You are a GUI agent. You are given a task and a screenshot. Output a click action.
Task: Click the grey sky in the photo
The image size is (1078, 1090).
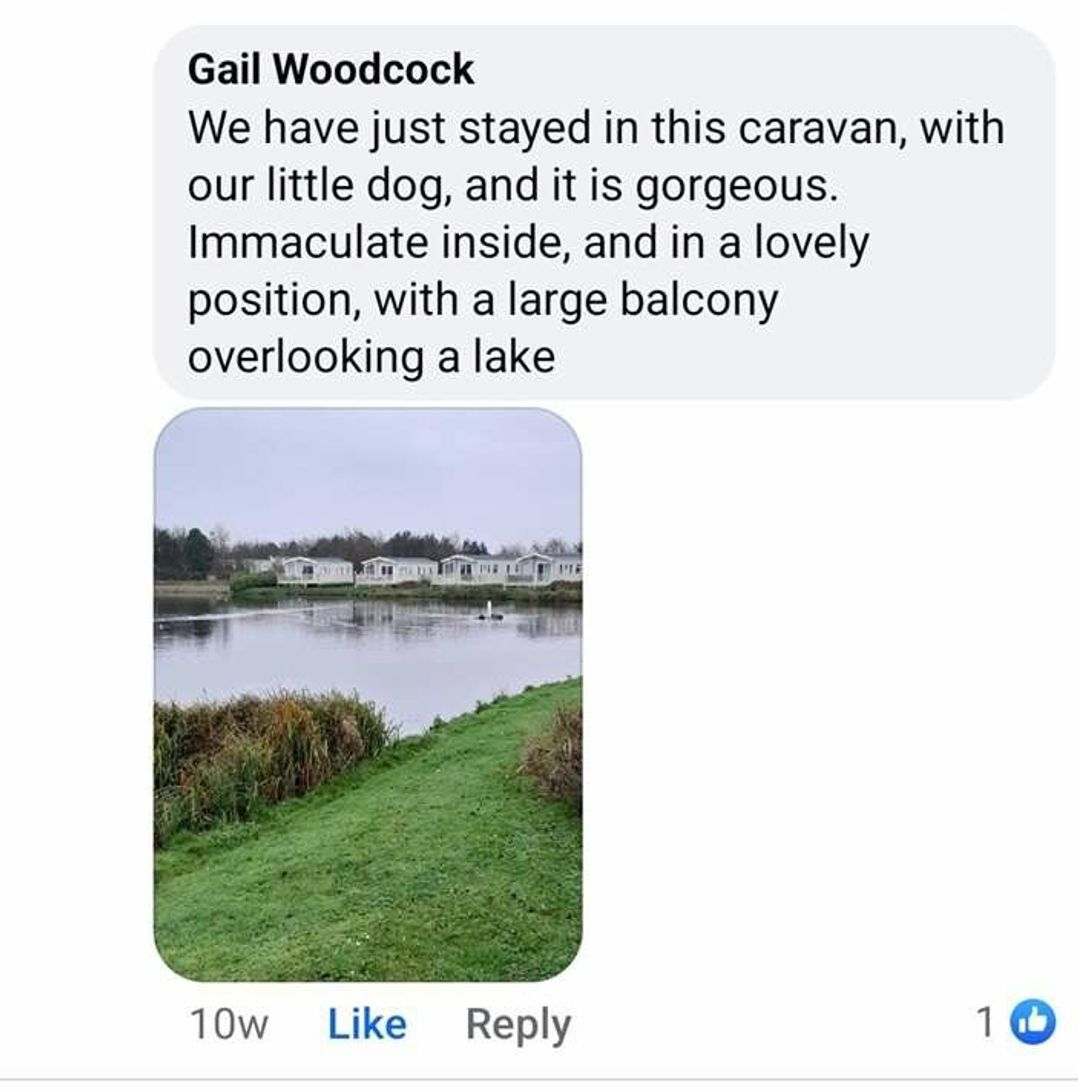pyautogui.click(x=368, y=470)
